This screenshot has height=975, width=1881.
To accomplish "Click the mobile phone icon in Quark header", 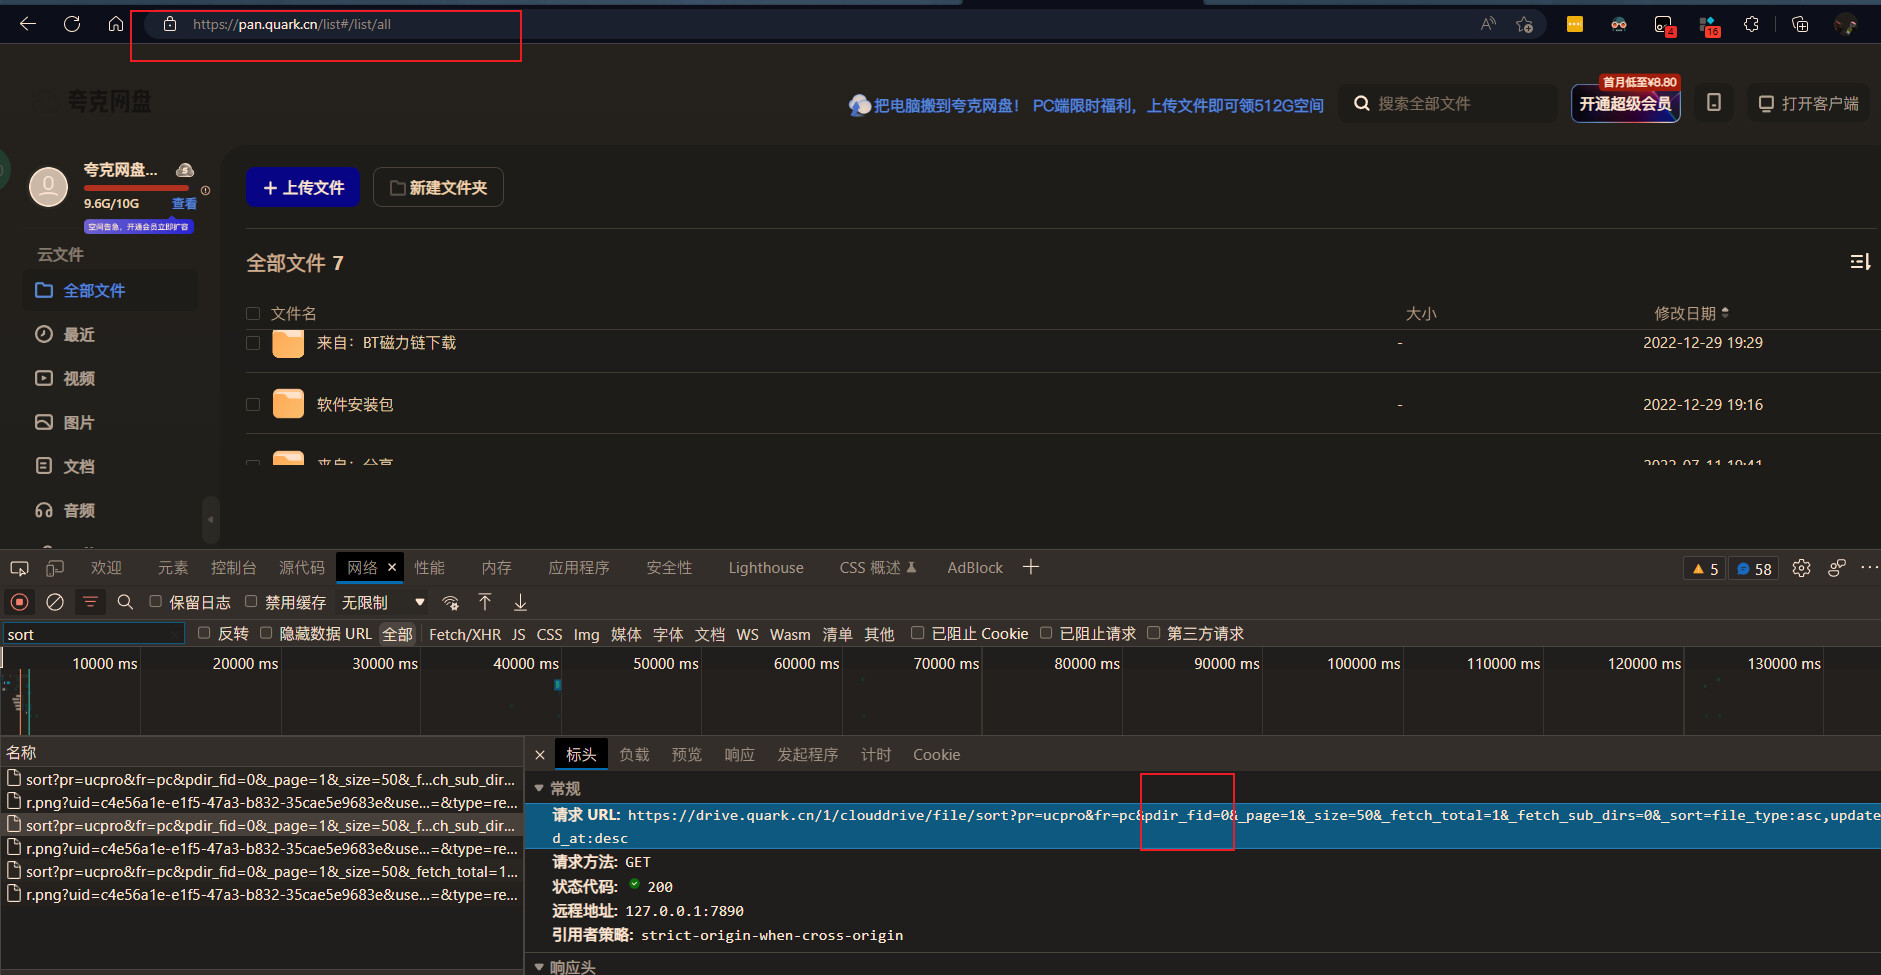I will point(1714,102).
